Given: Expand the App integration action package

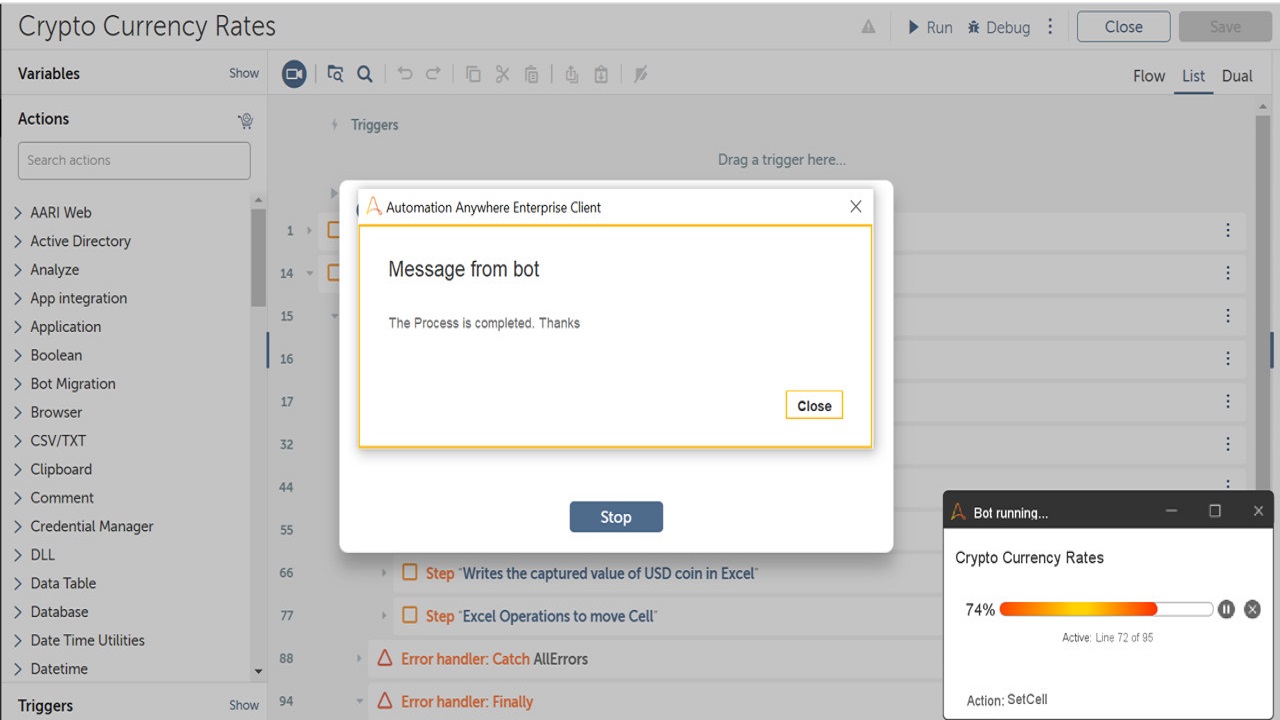Looking at the screenshot, I should coord(18,298).
